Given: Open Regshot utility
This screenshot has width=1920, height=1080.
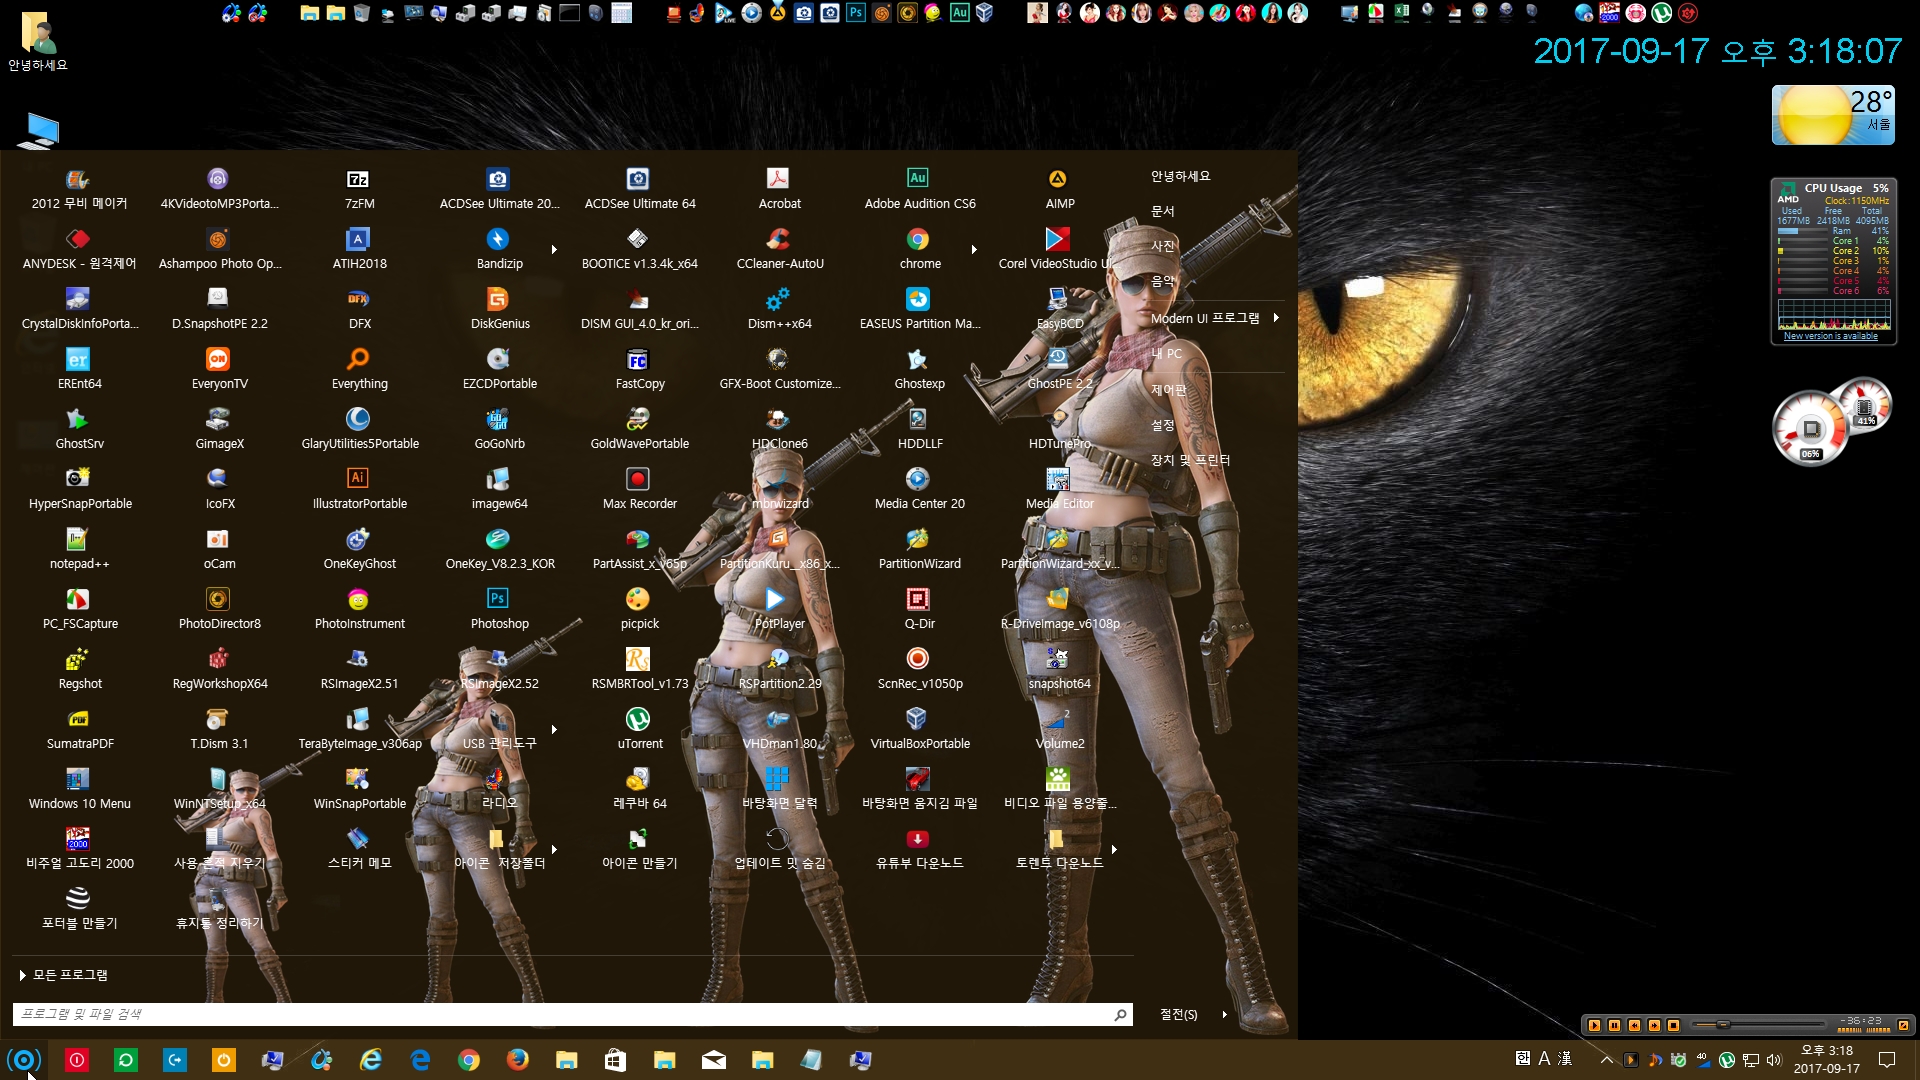Looking at the screenshot, I should [79, 669].
